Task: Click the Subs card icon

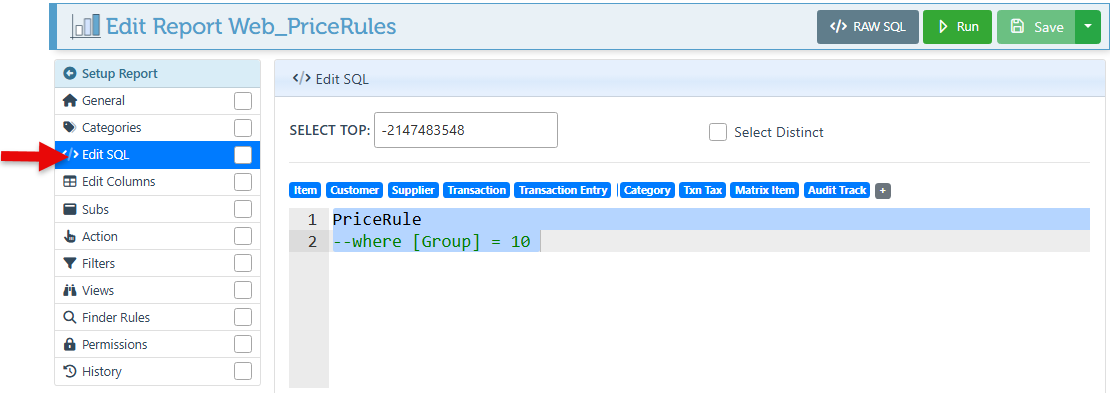Action: pyautogui.click(x=70, y=209)
